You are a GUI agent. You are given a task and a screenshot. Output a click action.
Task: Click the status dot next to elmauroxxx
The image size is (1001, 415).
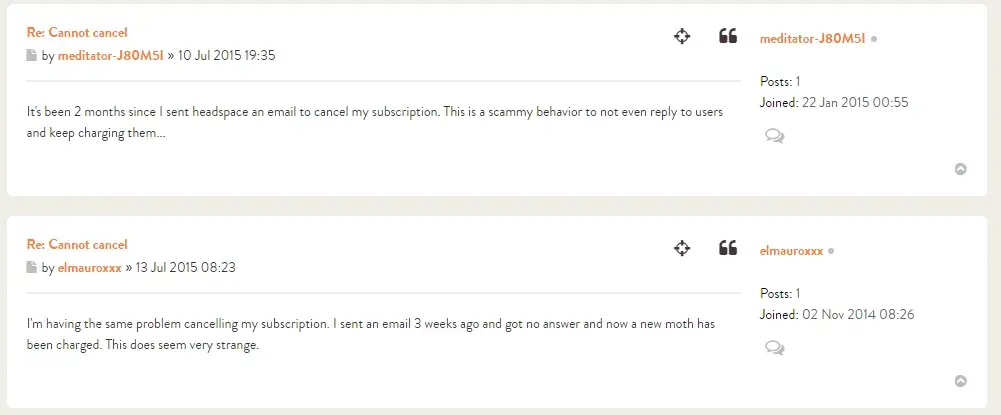click(x=832, y=251)
